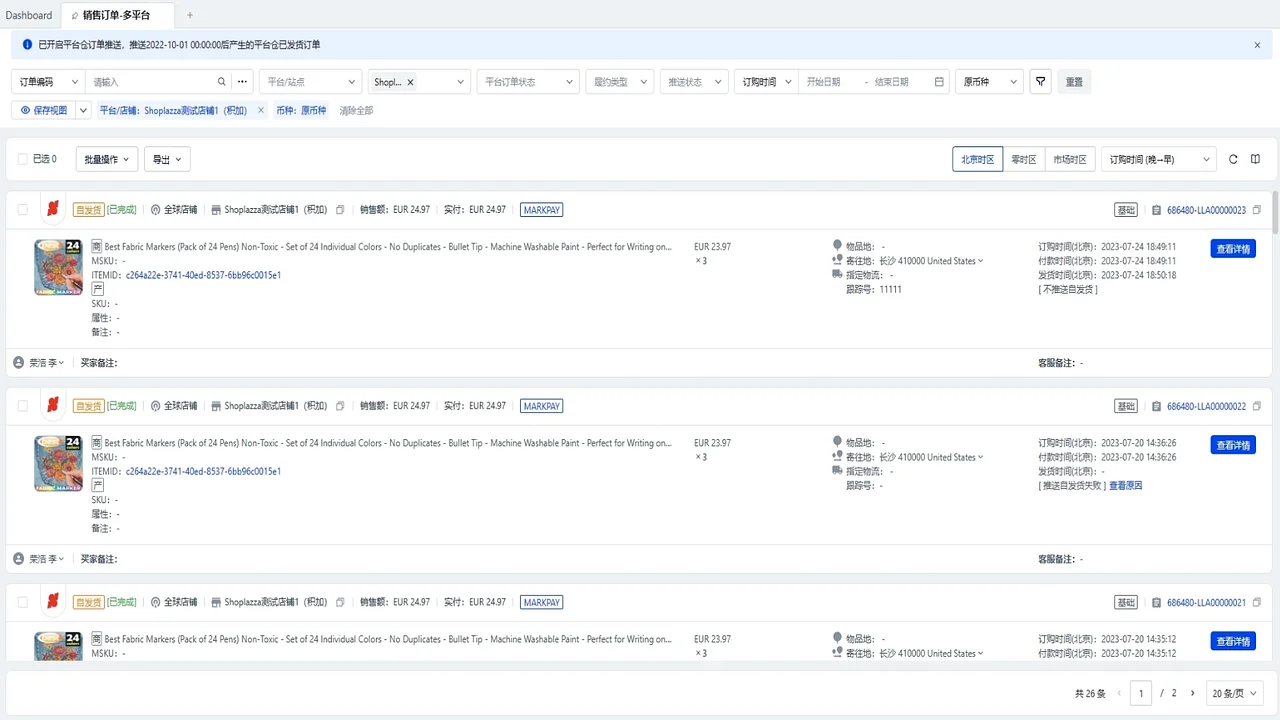Viewport: 1280px width, 720px height.
Task: Click the copy icon next to Shoplazza测试店铺1
Action: click(340, 209)
